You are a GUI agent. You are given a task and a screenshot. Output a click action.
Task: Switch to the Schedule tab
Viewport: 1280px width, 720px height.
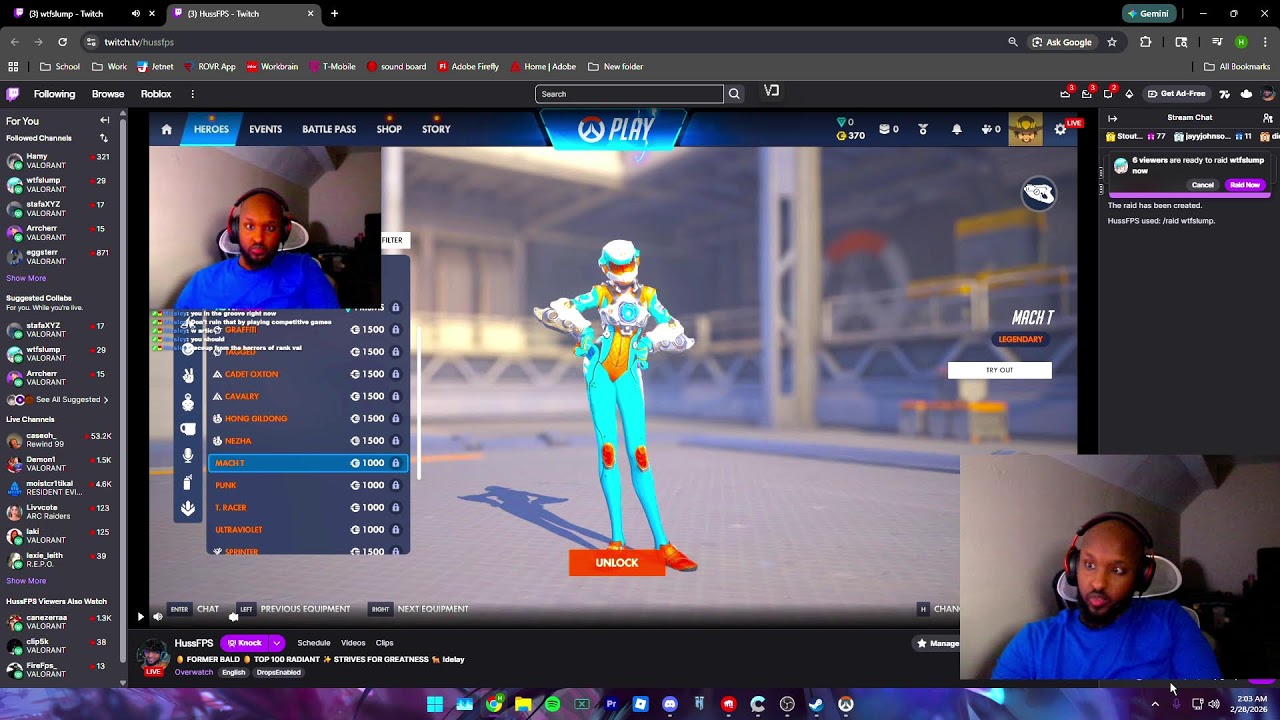[x=314, y=643]
